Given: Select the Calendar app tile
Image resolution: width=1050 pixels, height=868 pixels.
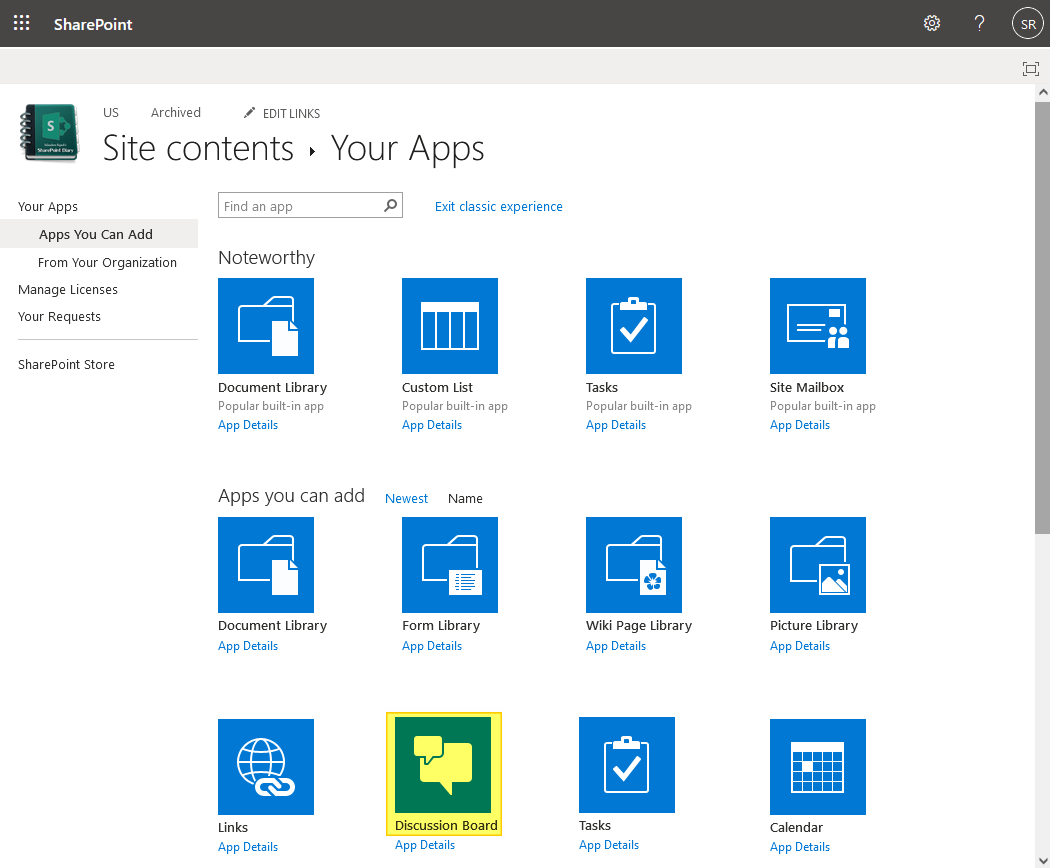Looking at the screenshot, I should pos(817,767).
